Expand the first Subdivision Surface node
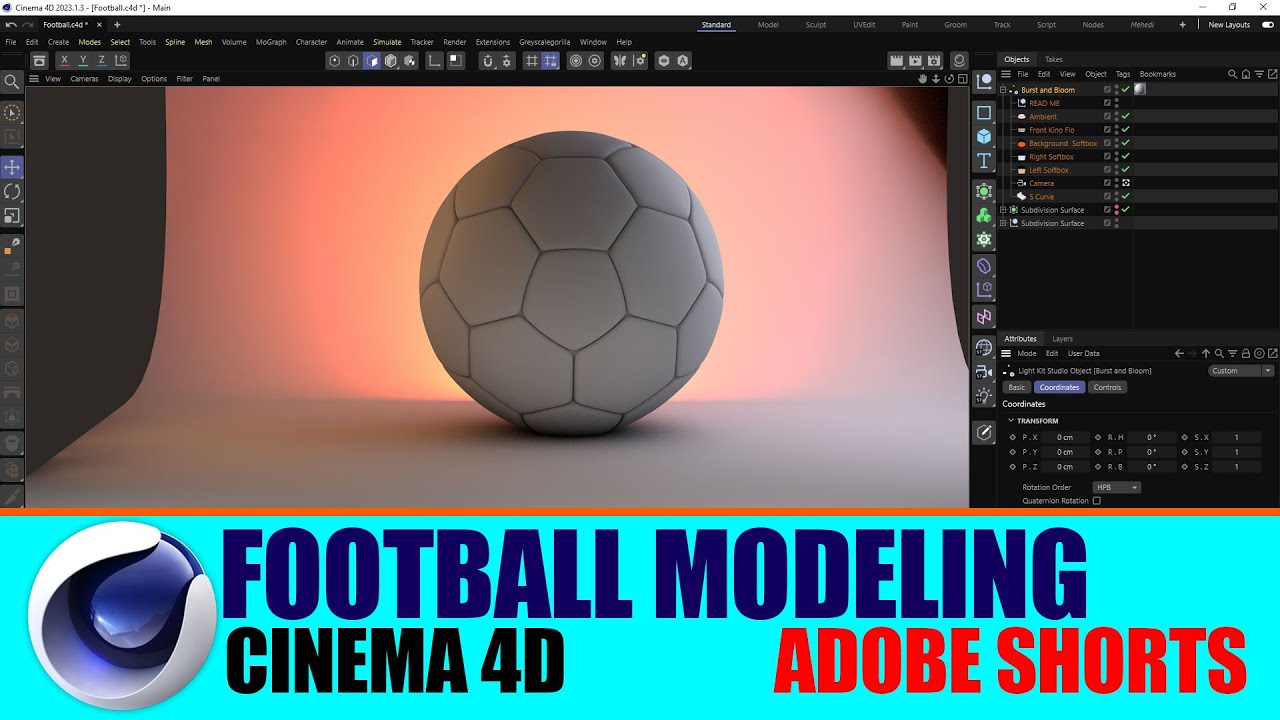Image resolution: width=1280 pixels, height=720 pixels. pos(1003,210)
